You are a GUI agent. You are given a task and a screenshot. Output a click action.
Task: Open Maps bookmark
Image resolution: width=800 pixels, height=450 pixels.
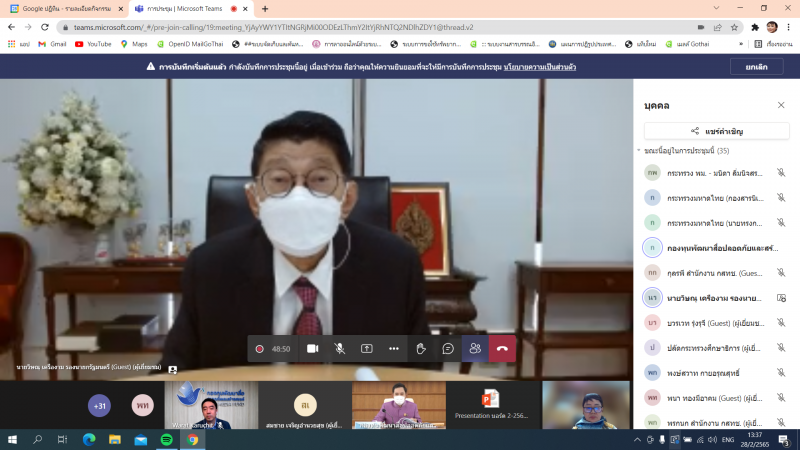pos(134,44)
